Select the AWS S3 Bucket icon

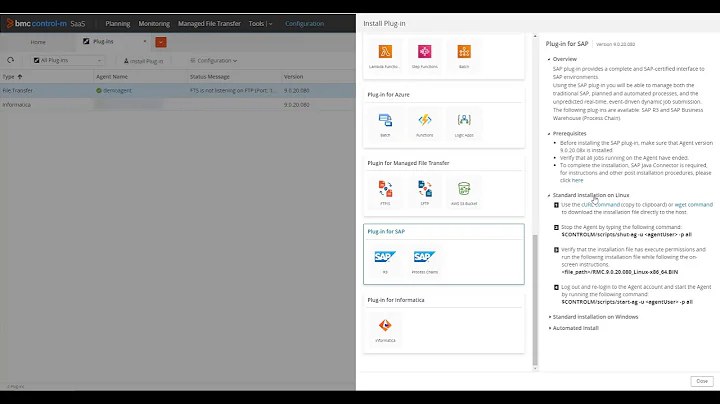click(x=464, y=189)
